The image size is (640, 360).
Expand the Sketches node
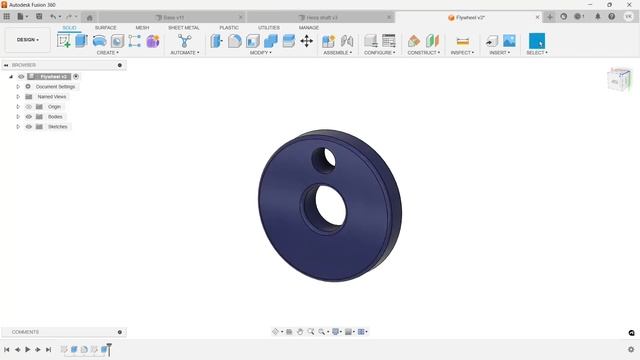coord(18,127)
